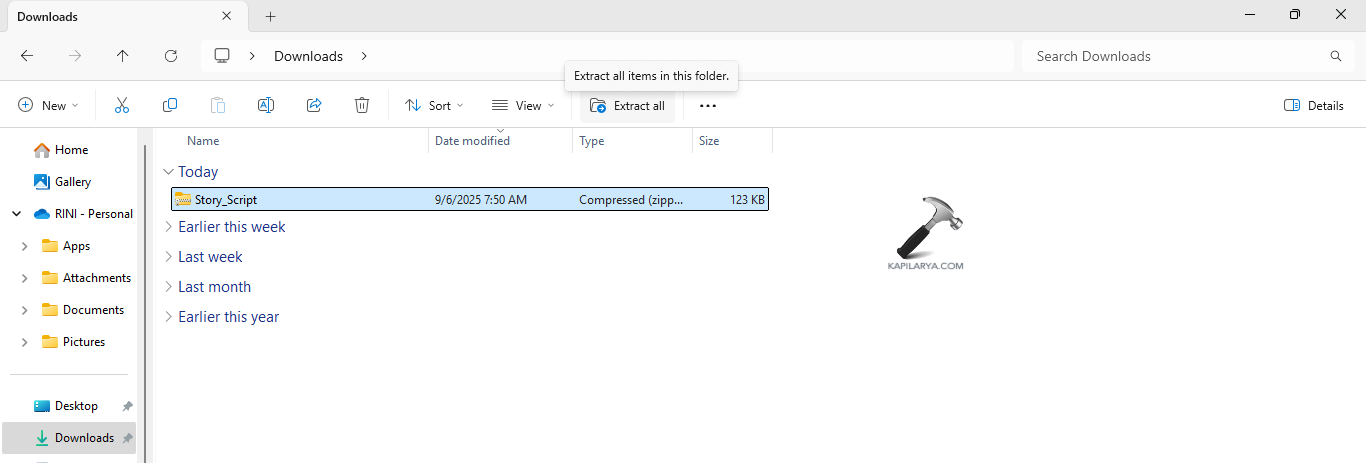The height and width of the screenshot is (463, 1366).
Task: Add a new tab with plus button
Action: pyautogui.click(x=270, y=16)
